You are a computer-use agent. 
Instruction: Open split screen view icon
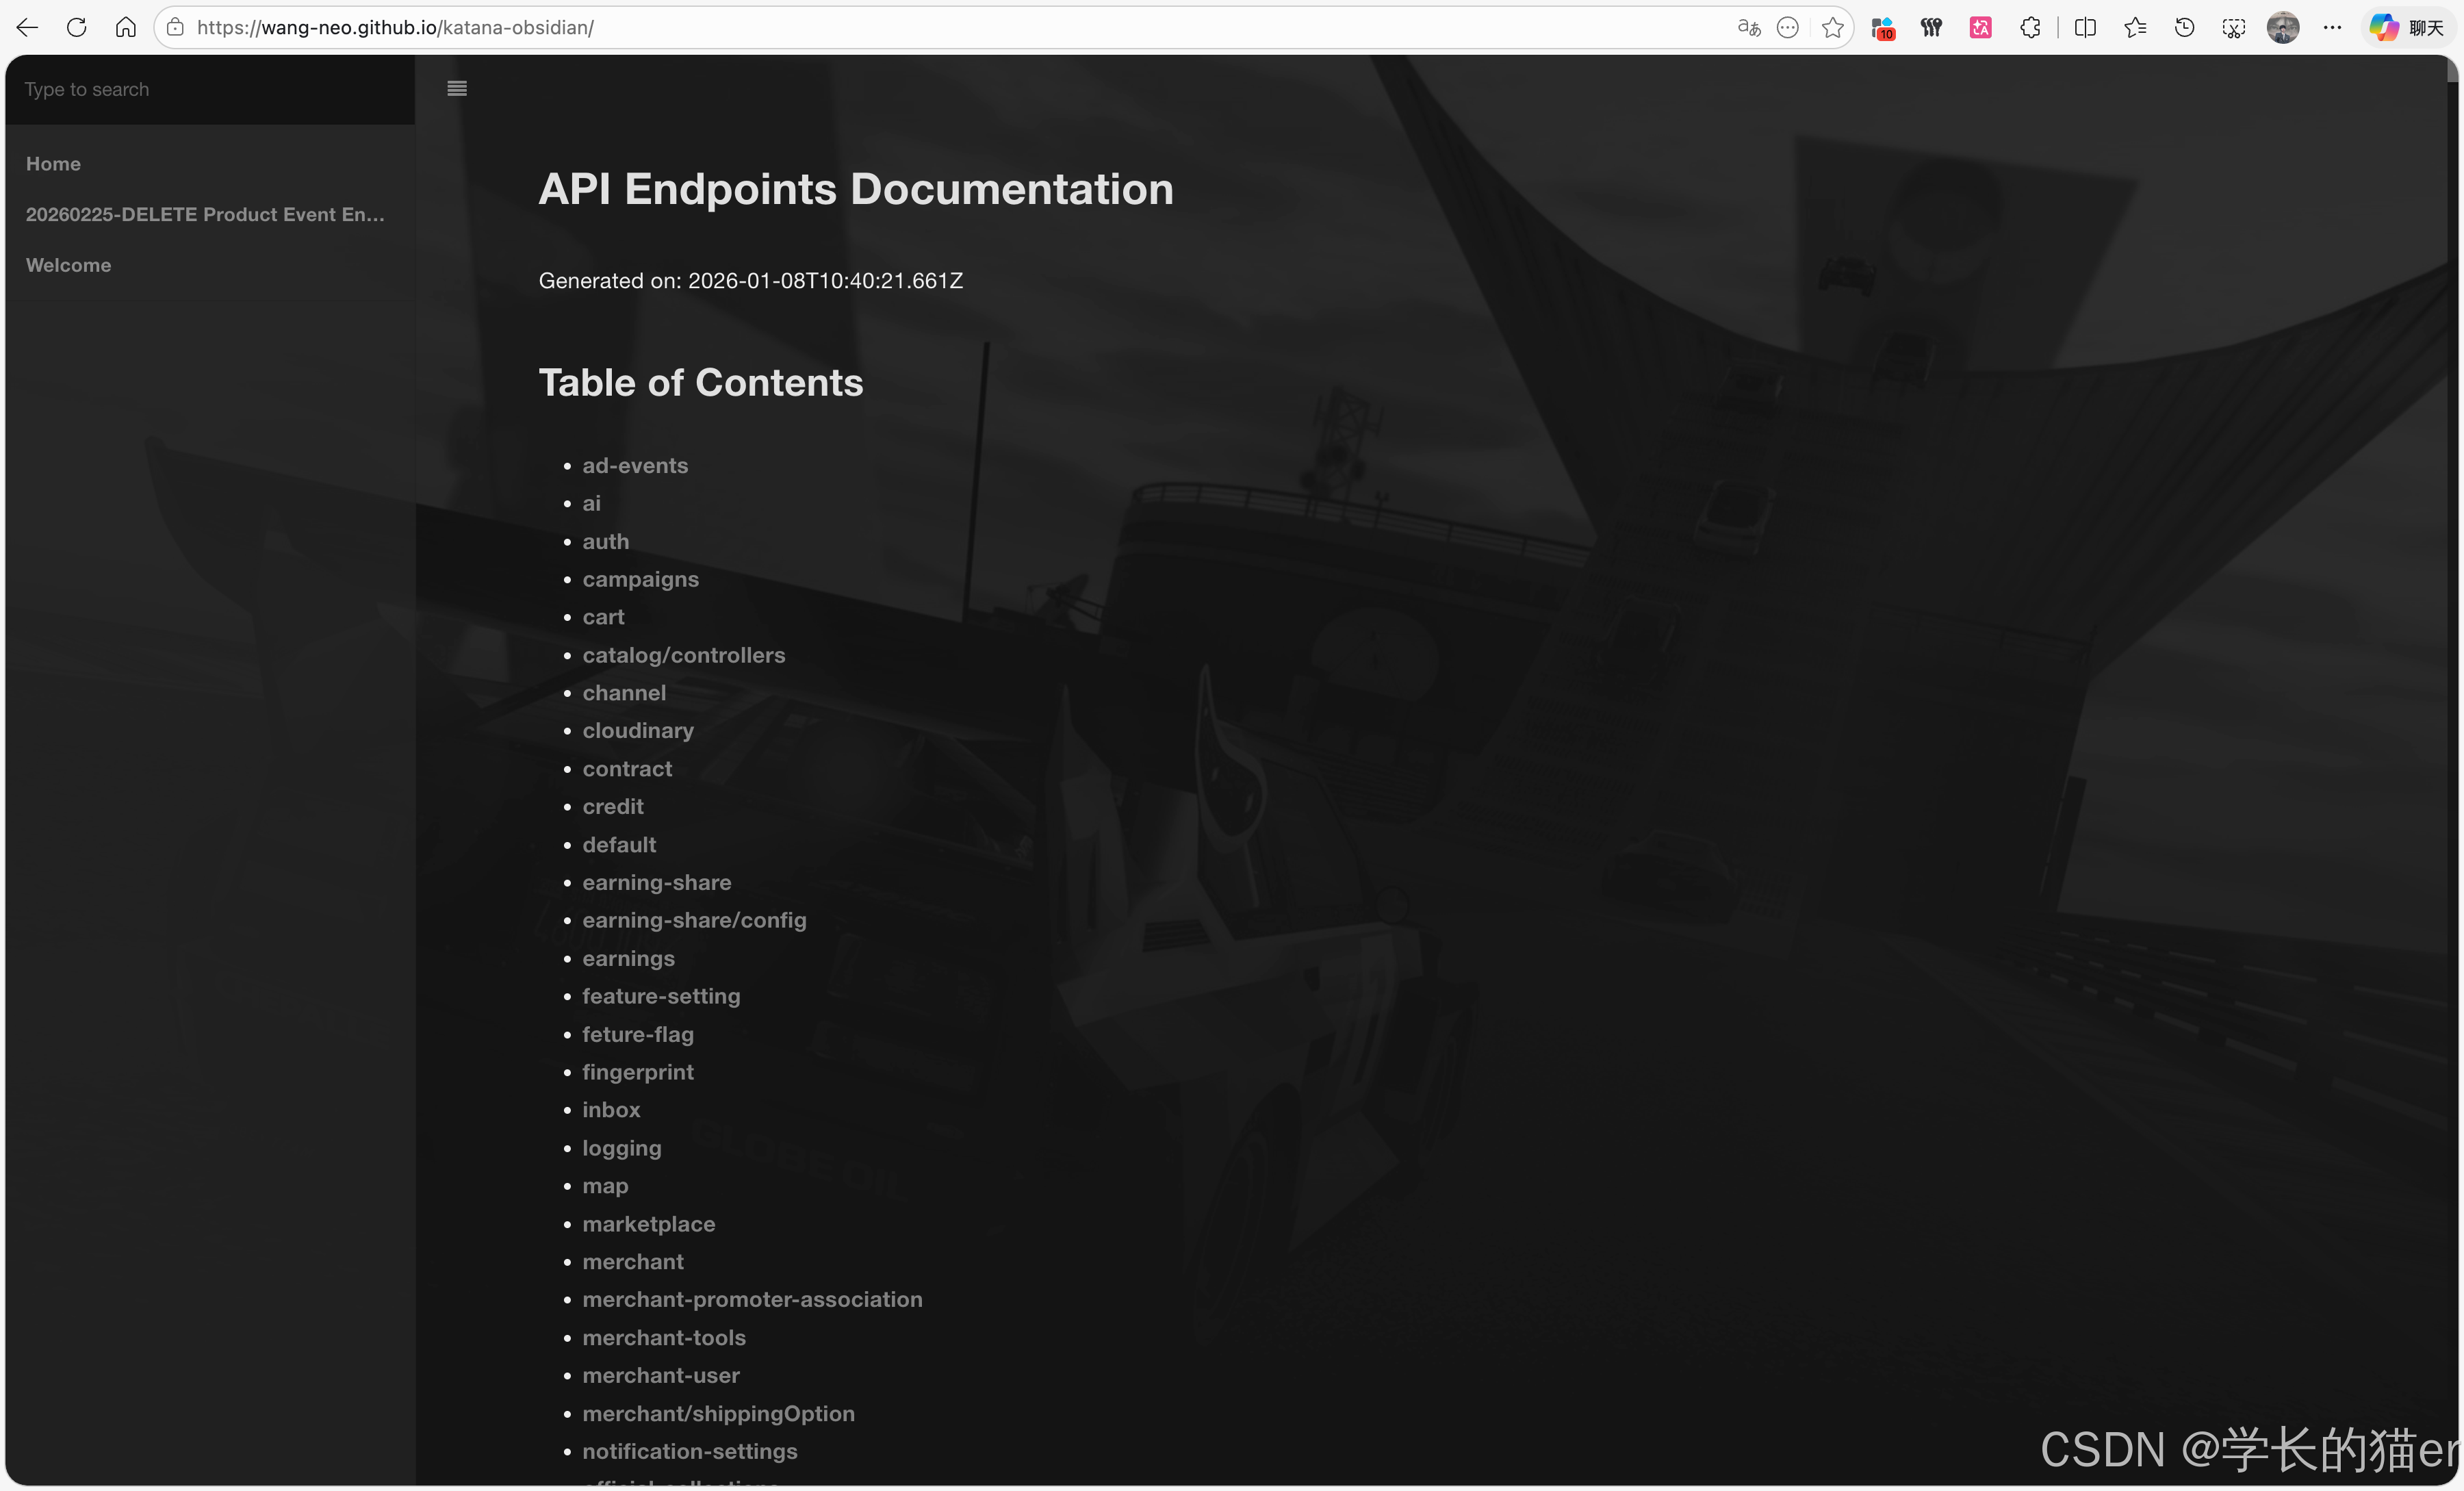click(x=2085, y=27)
